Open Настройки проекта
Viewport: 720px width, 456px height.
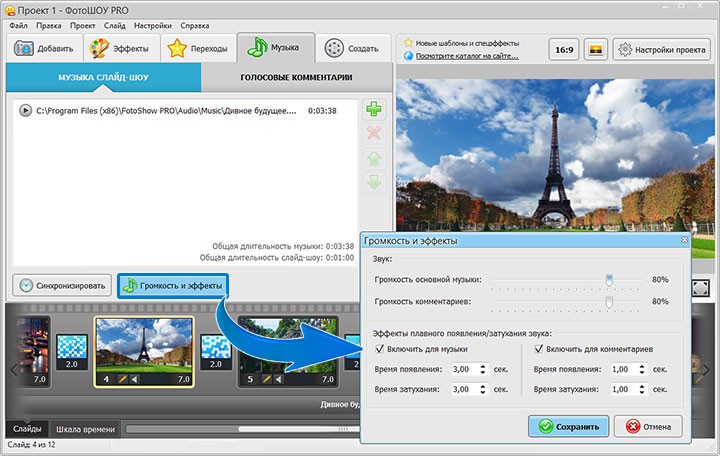coord(662,50)
